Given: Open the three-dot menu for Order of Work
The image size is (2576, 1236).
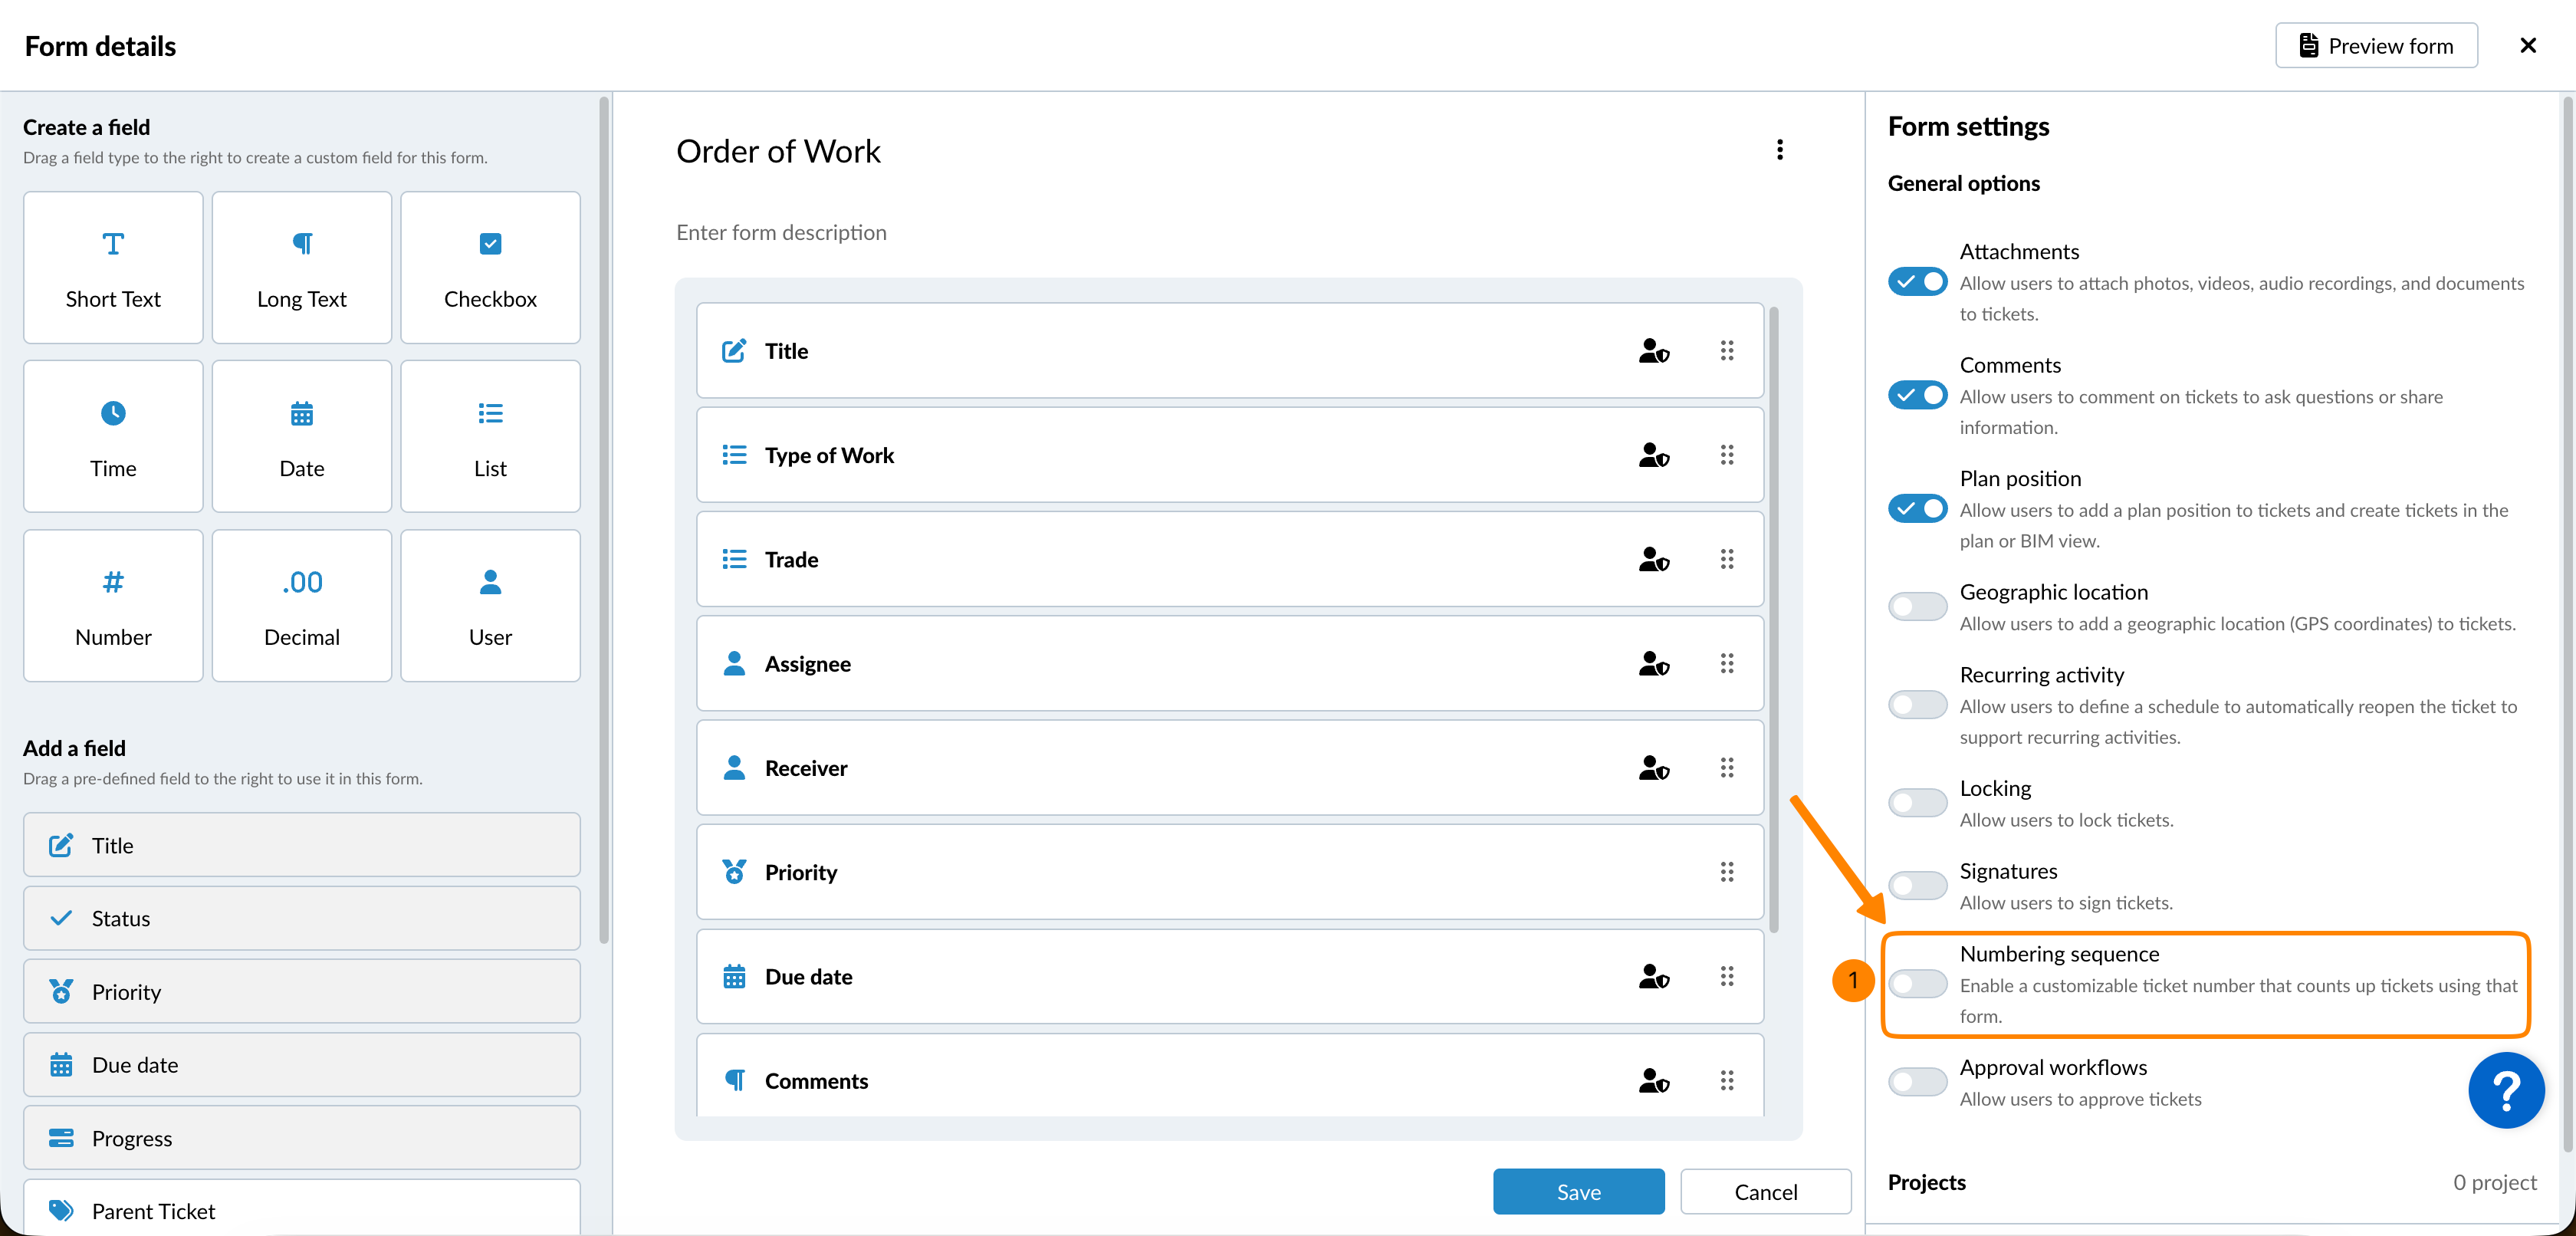Looking at the screenshot, I should click(x=1779, y=150).
